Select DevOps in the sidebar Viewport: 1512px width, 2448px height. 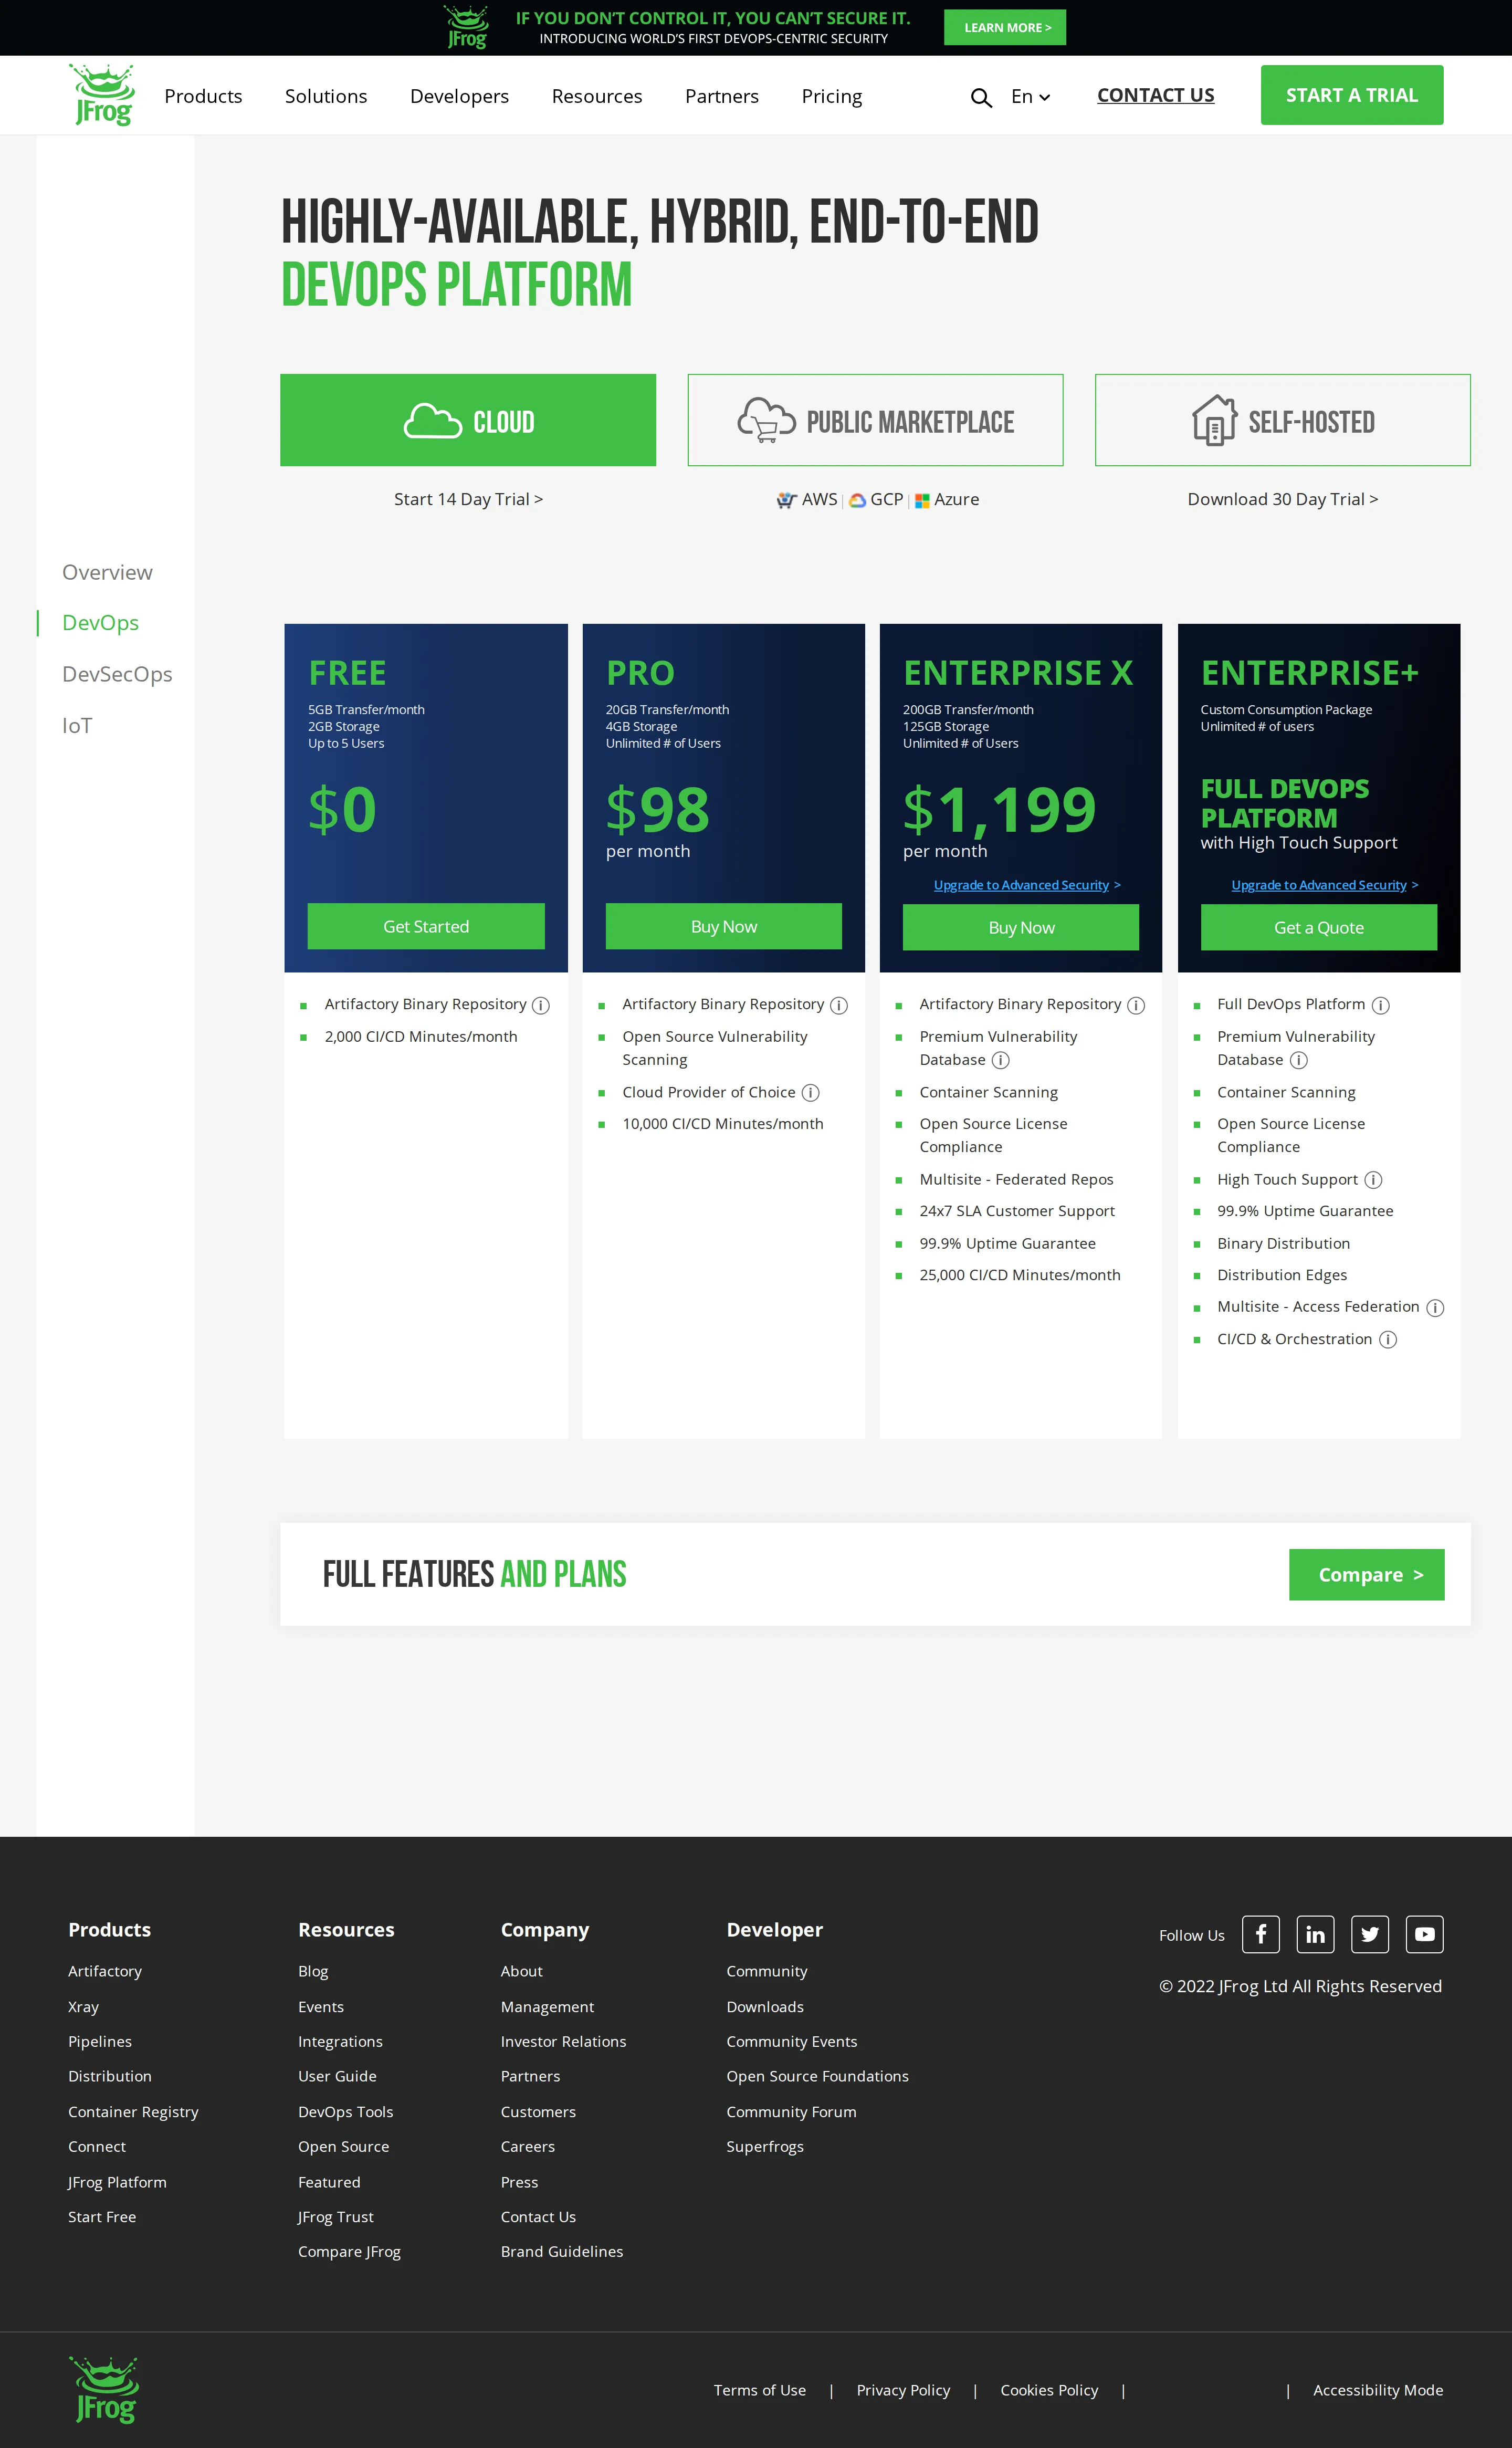point(100,623)
